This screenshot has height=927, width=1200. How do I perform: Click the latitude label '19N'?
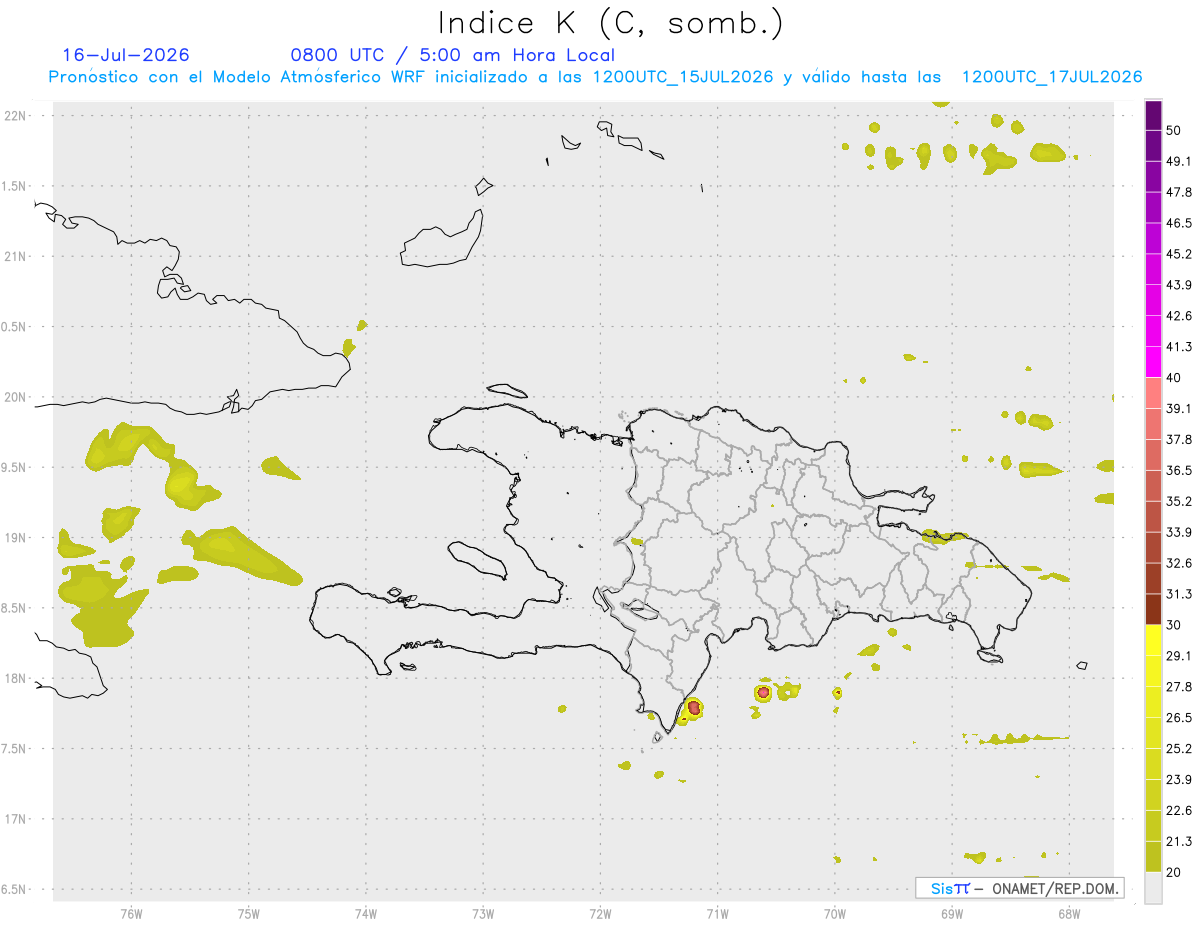[14, 538]
